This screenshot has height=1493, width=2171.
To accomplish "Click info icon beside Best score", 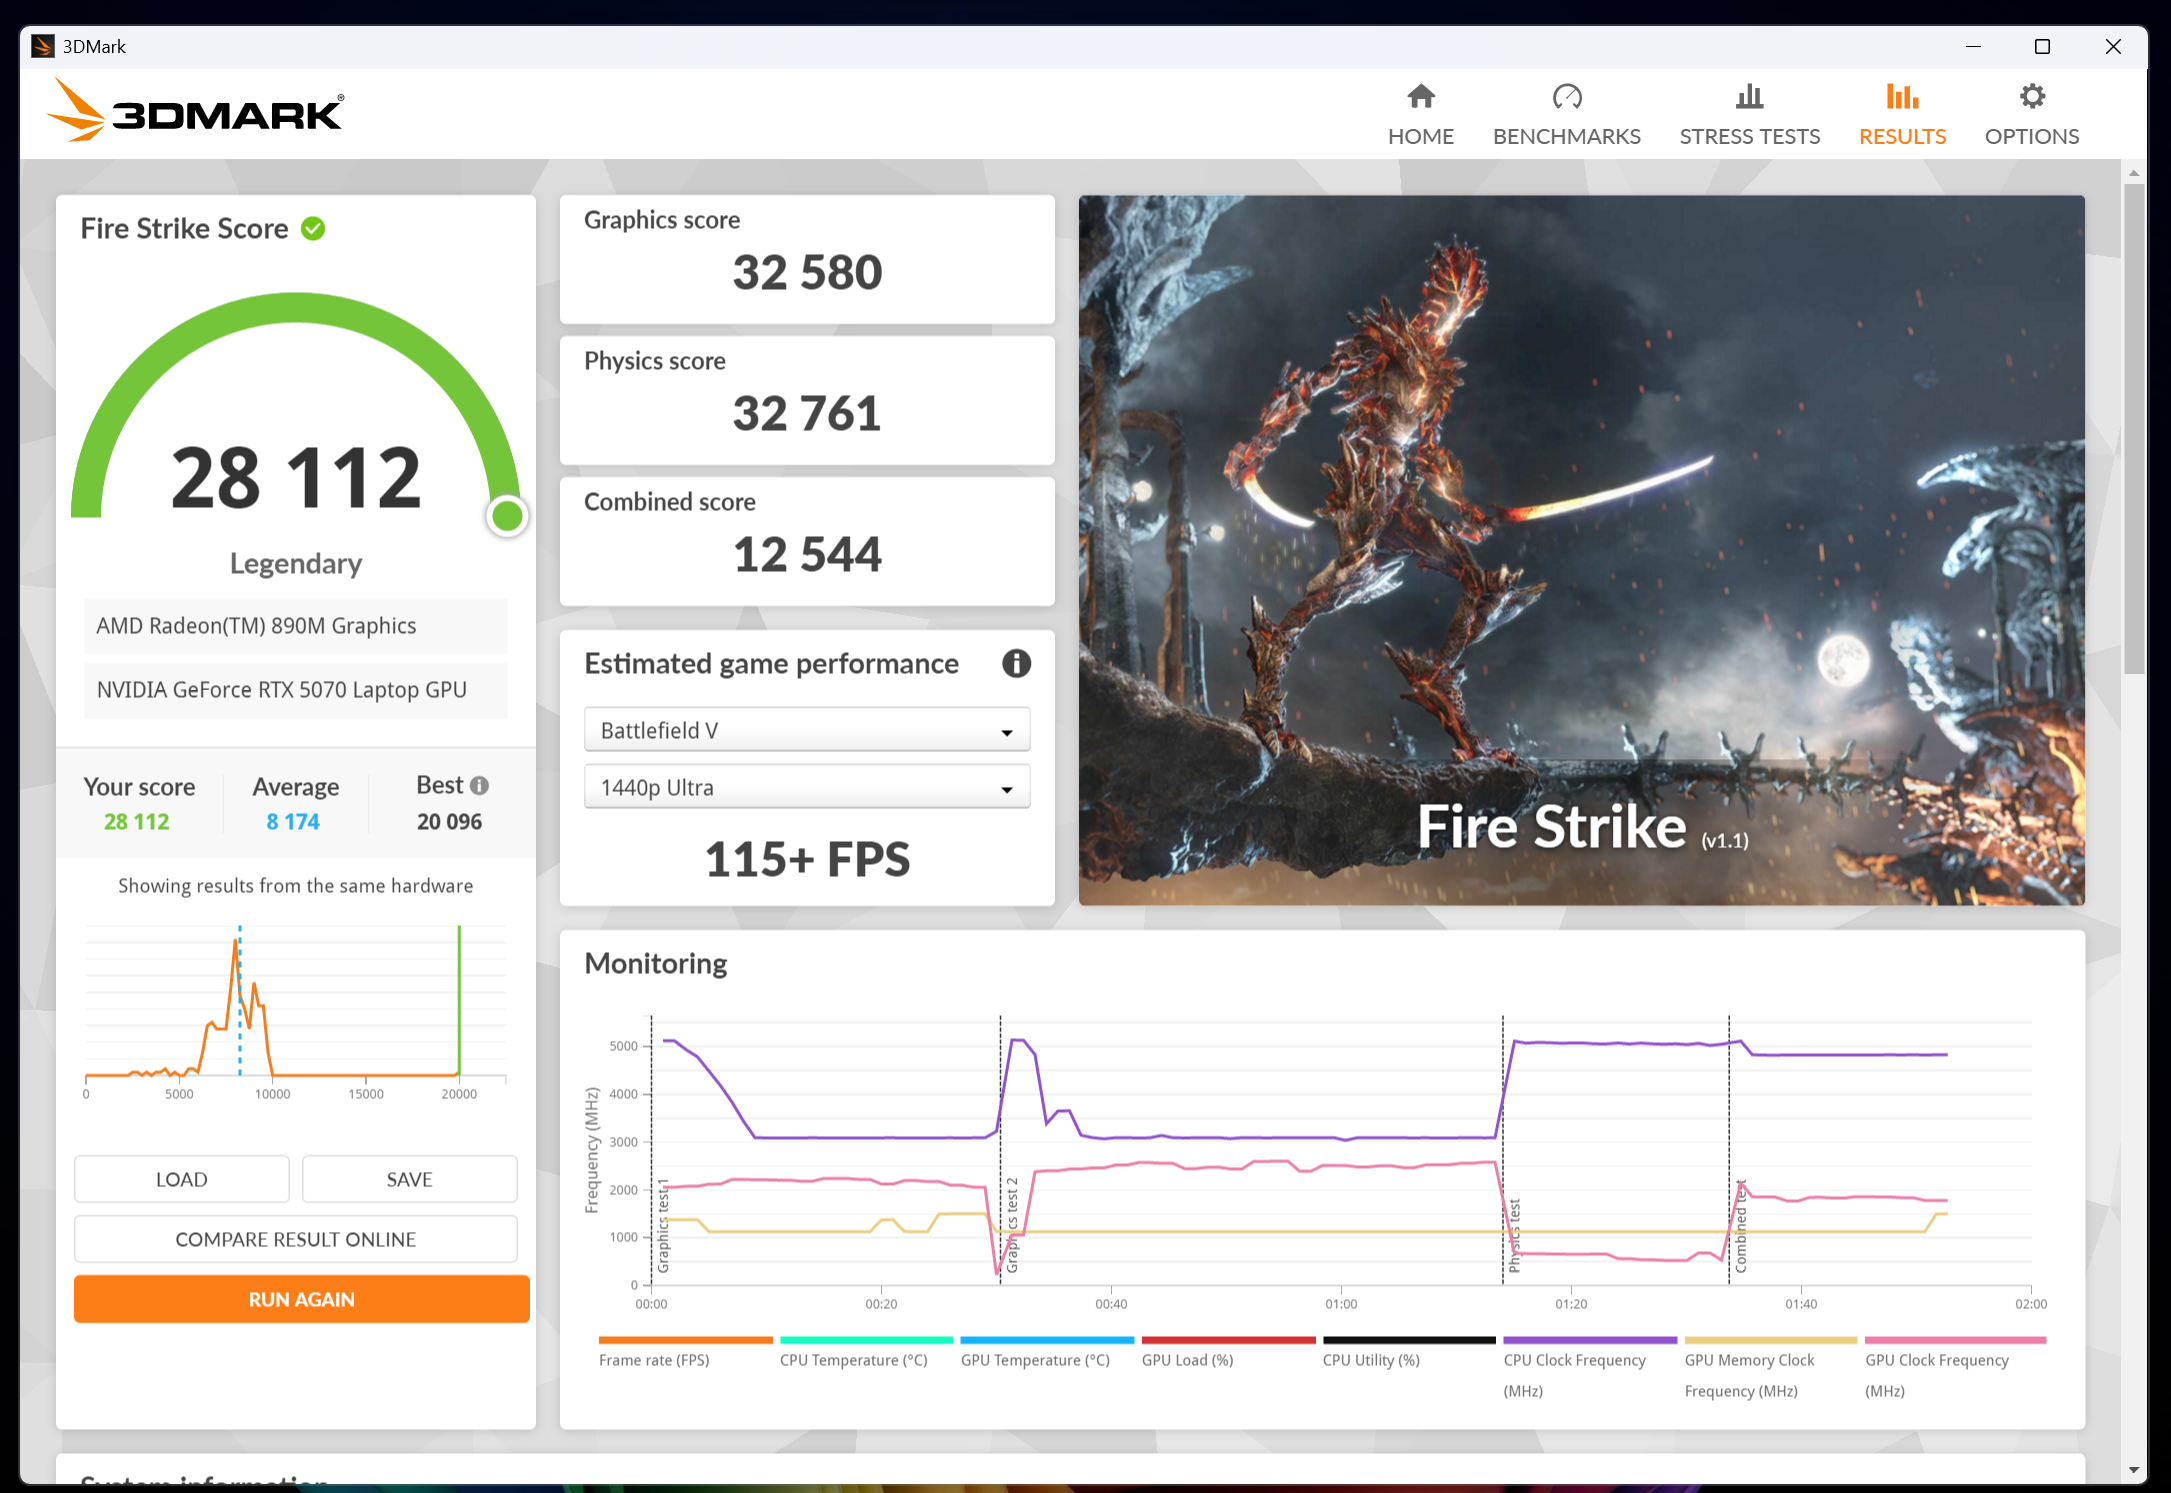I will (x=480, y=786).
